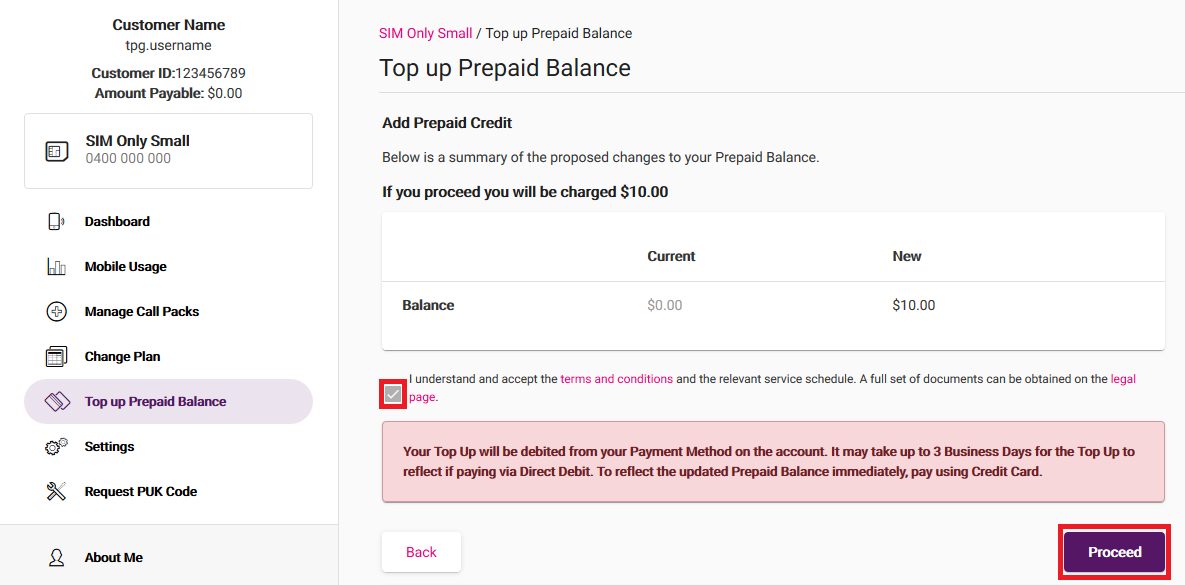The width and height of the screenshot is (1185, 585).
Task: Tick the terms and conditions acceptance checkbox
Action: point(394,394)
